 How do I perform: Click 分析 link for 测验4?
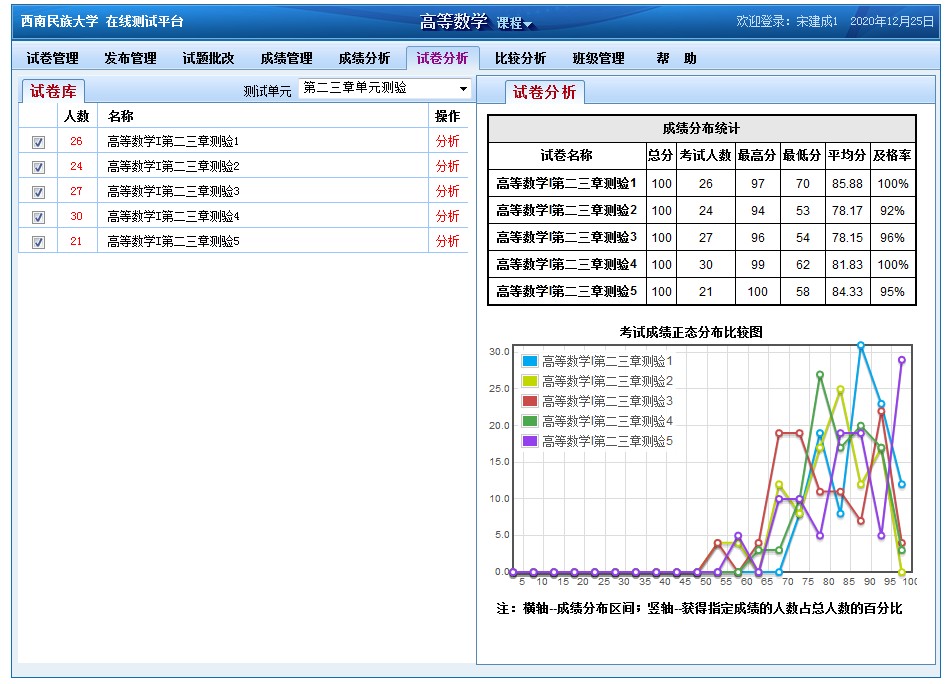click(x=447, y=216)
